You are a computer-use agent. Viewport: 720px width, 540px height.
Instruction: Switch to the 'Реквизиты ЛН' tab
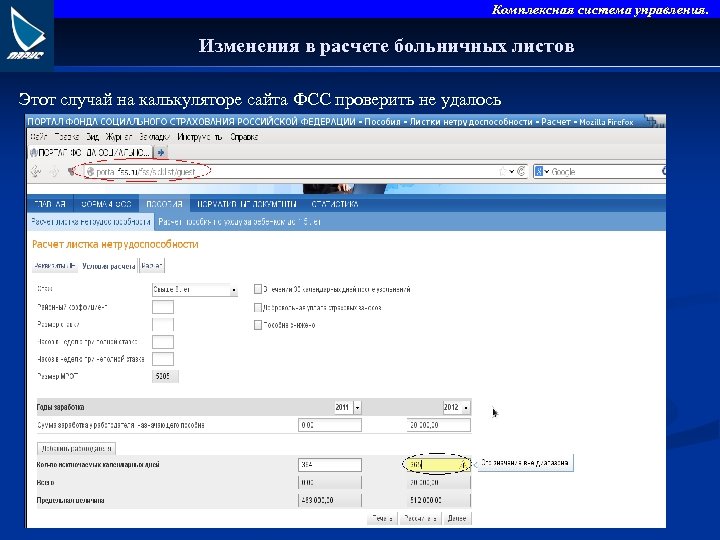coord(55,266)
